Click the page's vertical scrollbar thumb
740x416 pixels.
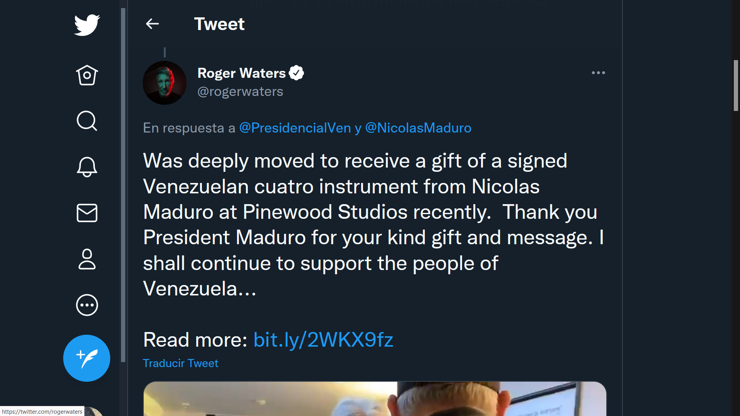click(x=736, y=85)
